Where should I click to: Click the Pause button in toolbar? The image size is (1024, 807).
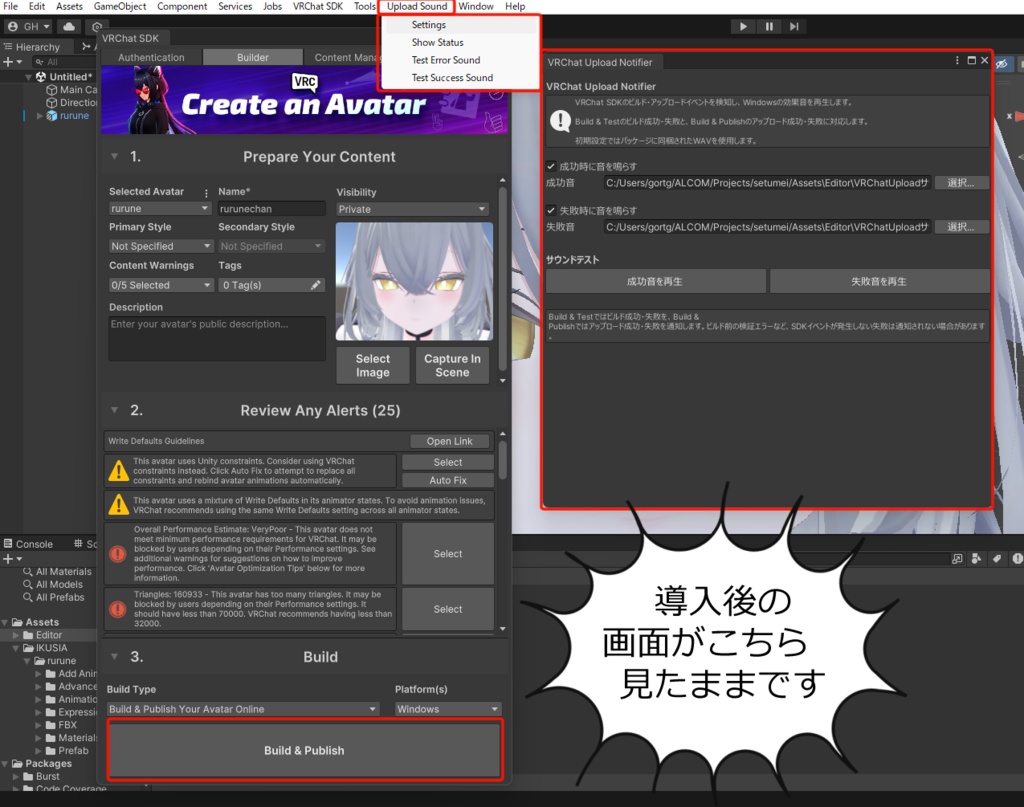pyautogui.click(x=769, y=27)
